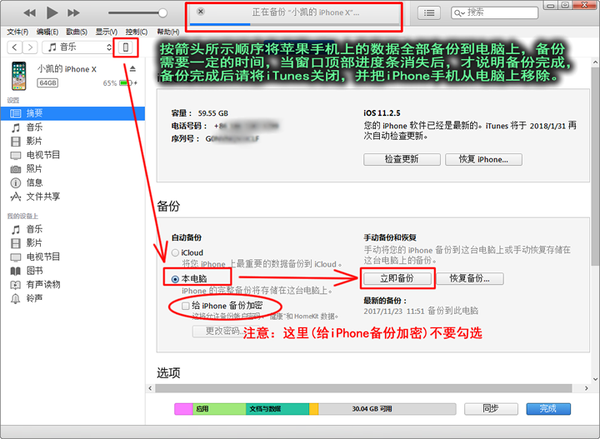Click the vertical scrollbar thumb

point(595,168)
